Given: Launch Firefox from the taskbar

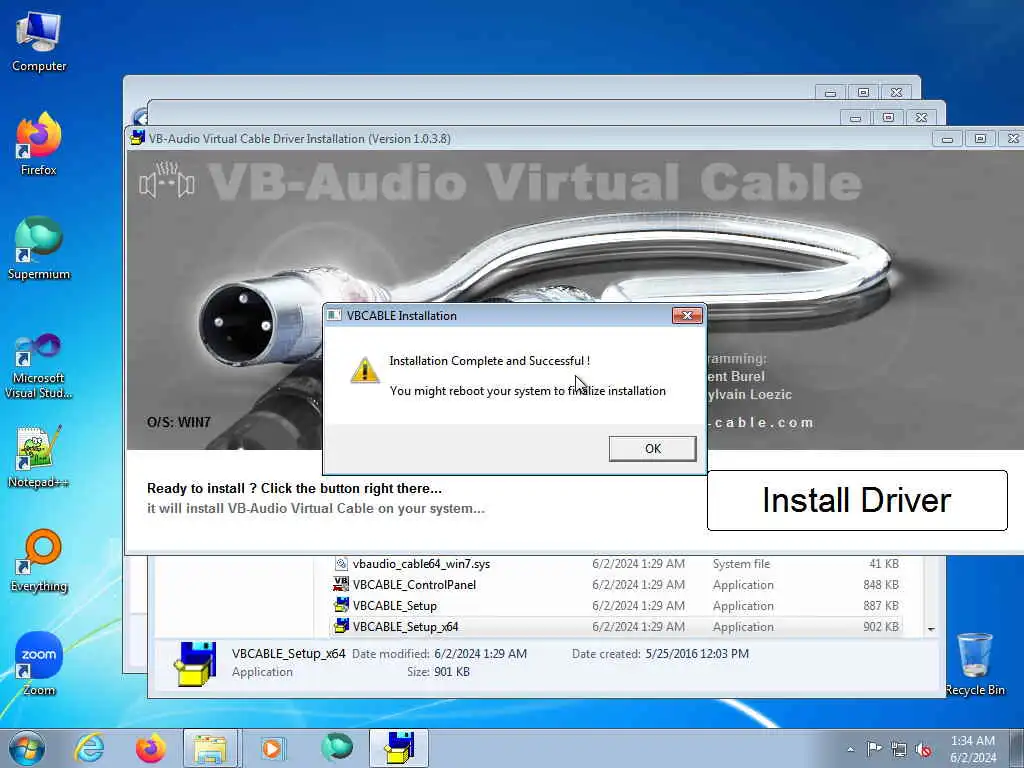Looking at the screenshot, I should click(150, 748).
